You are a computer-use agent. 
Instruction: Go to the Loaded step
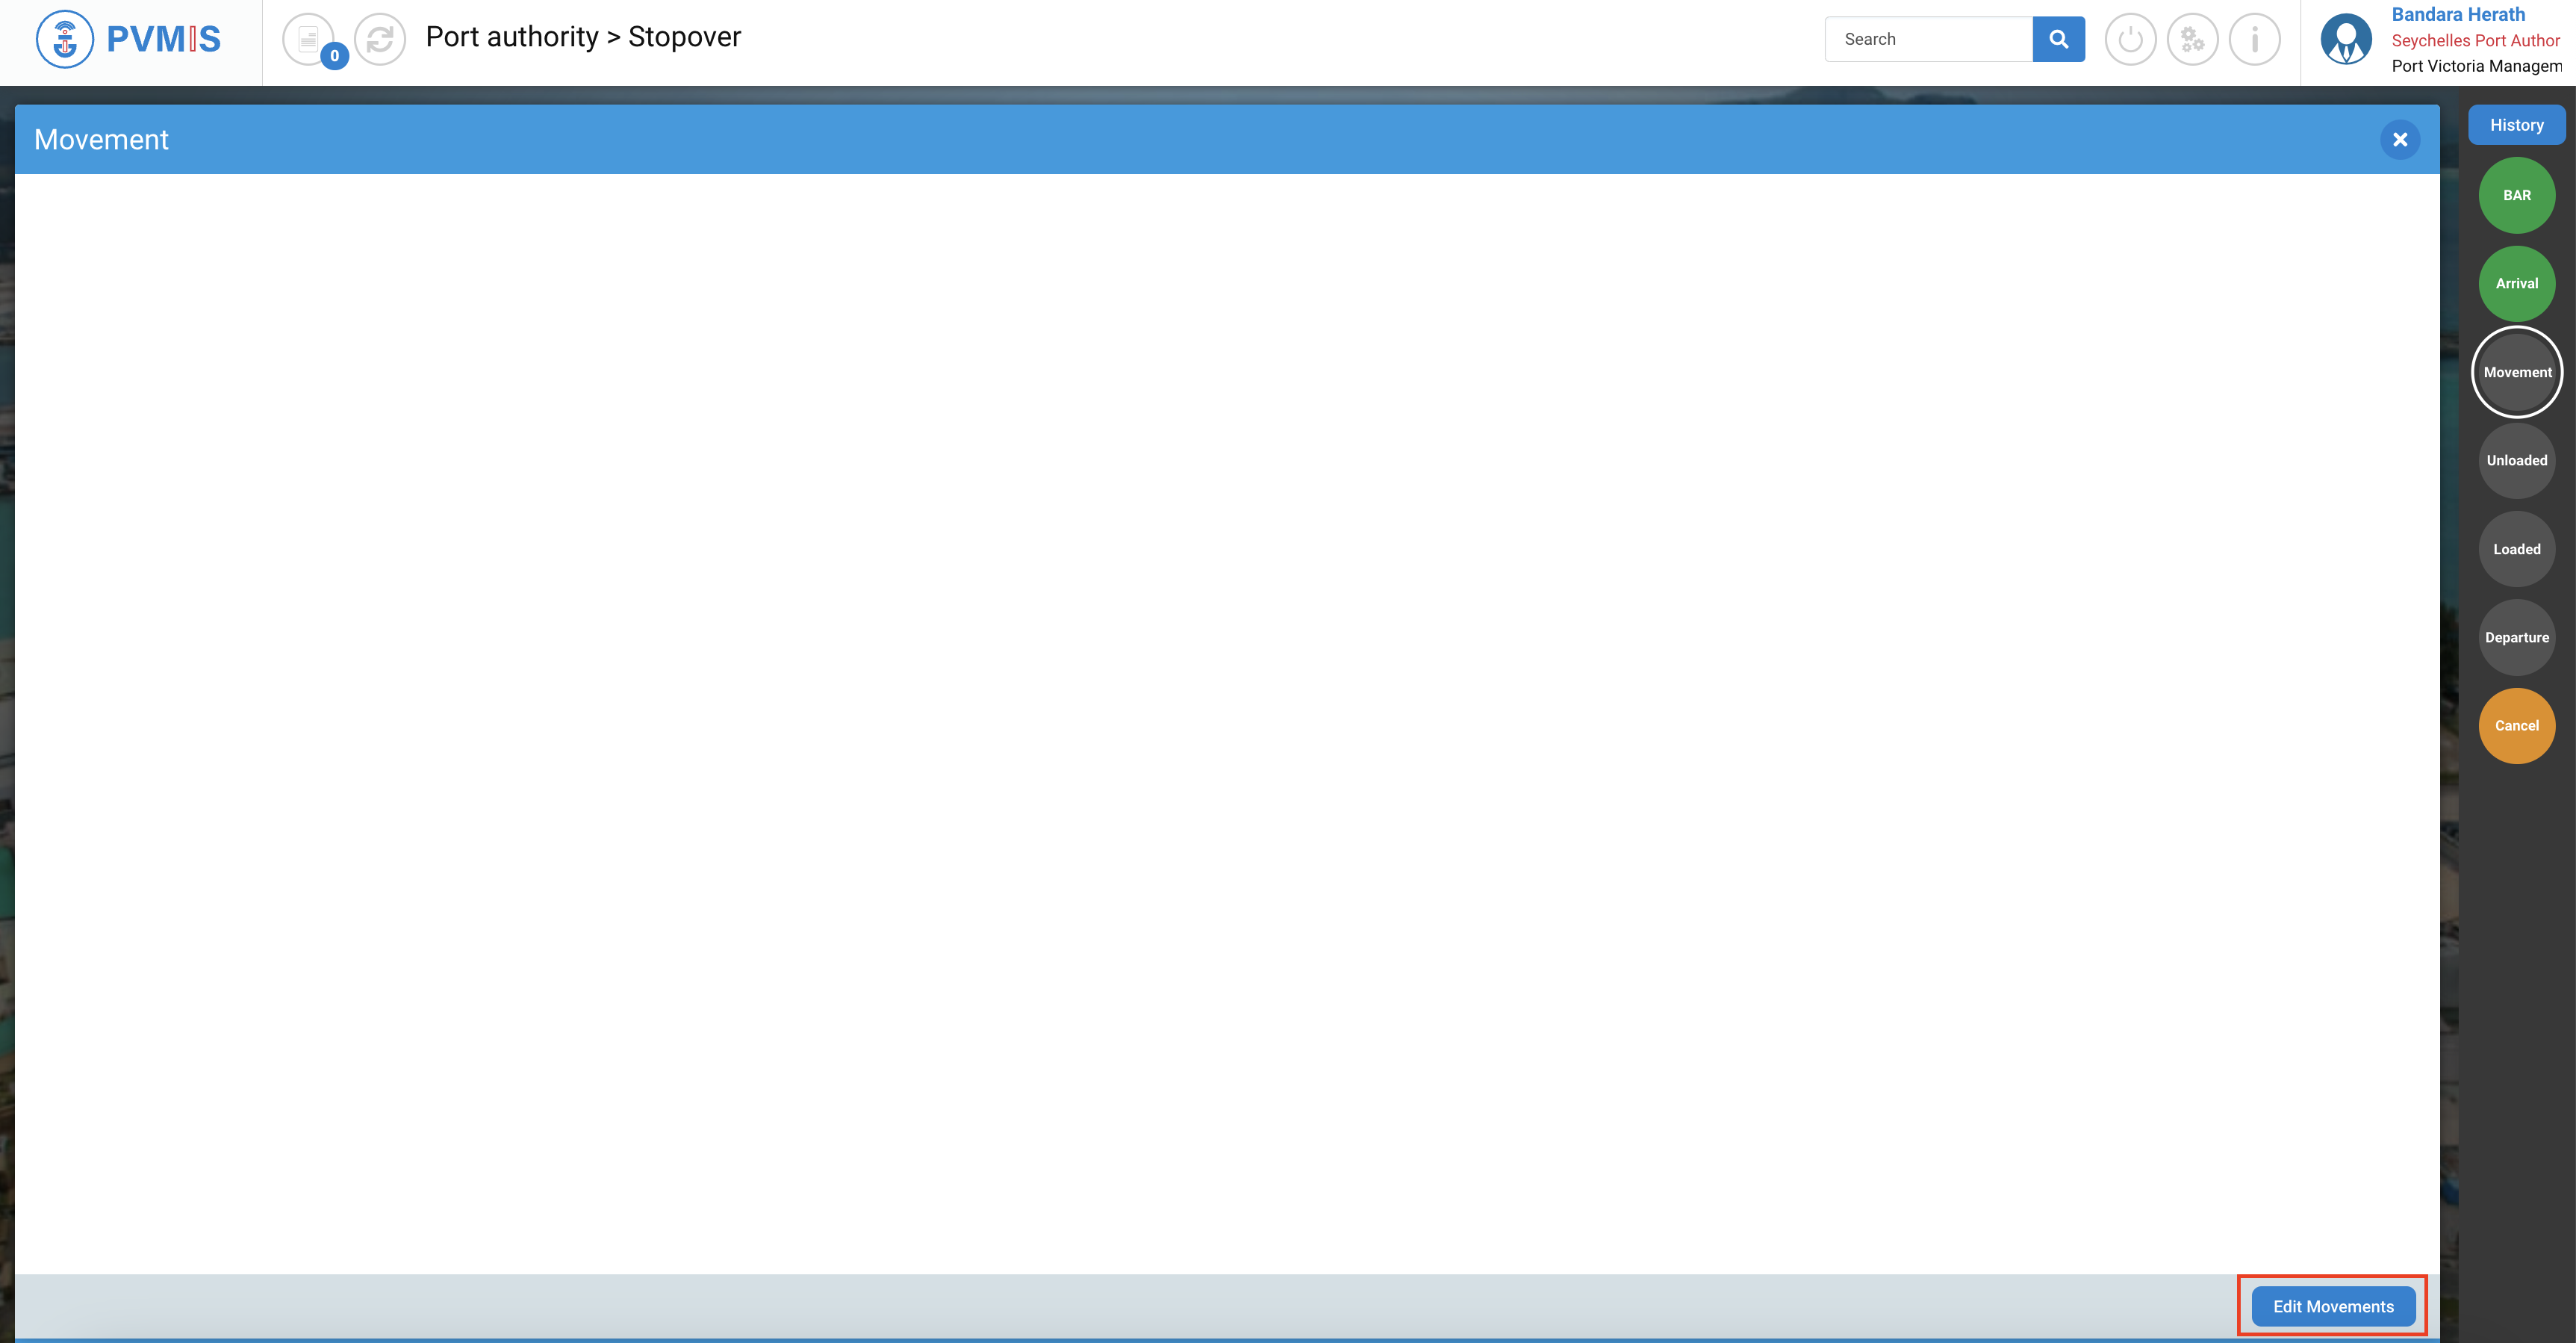click(2516, 549)
